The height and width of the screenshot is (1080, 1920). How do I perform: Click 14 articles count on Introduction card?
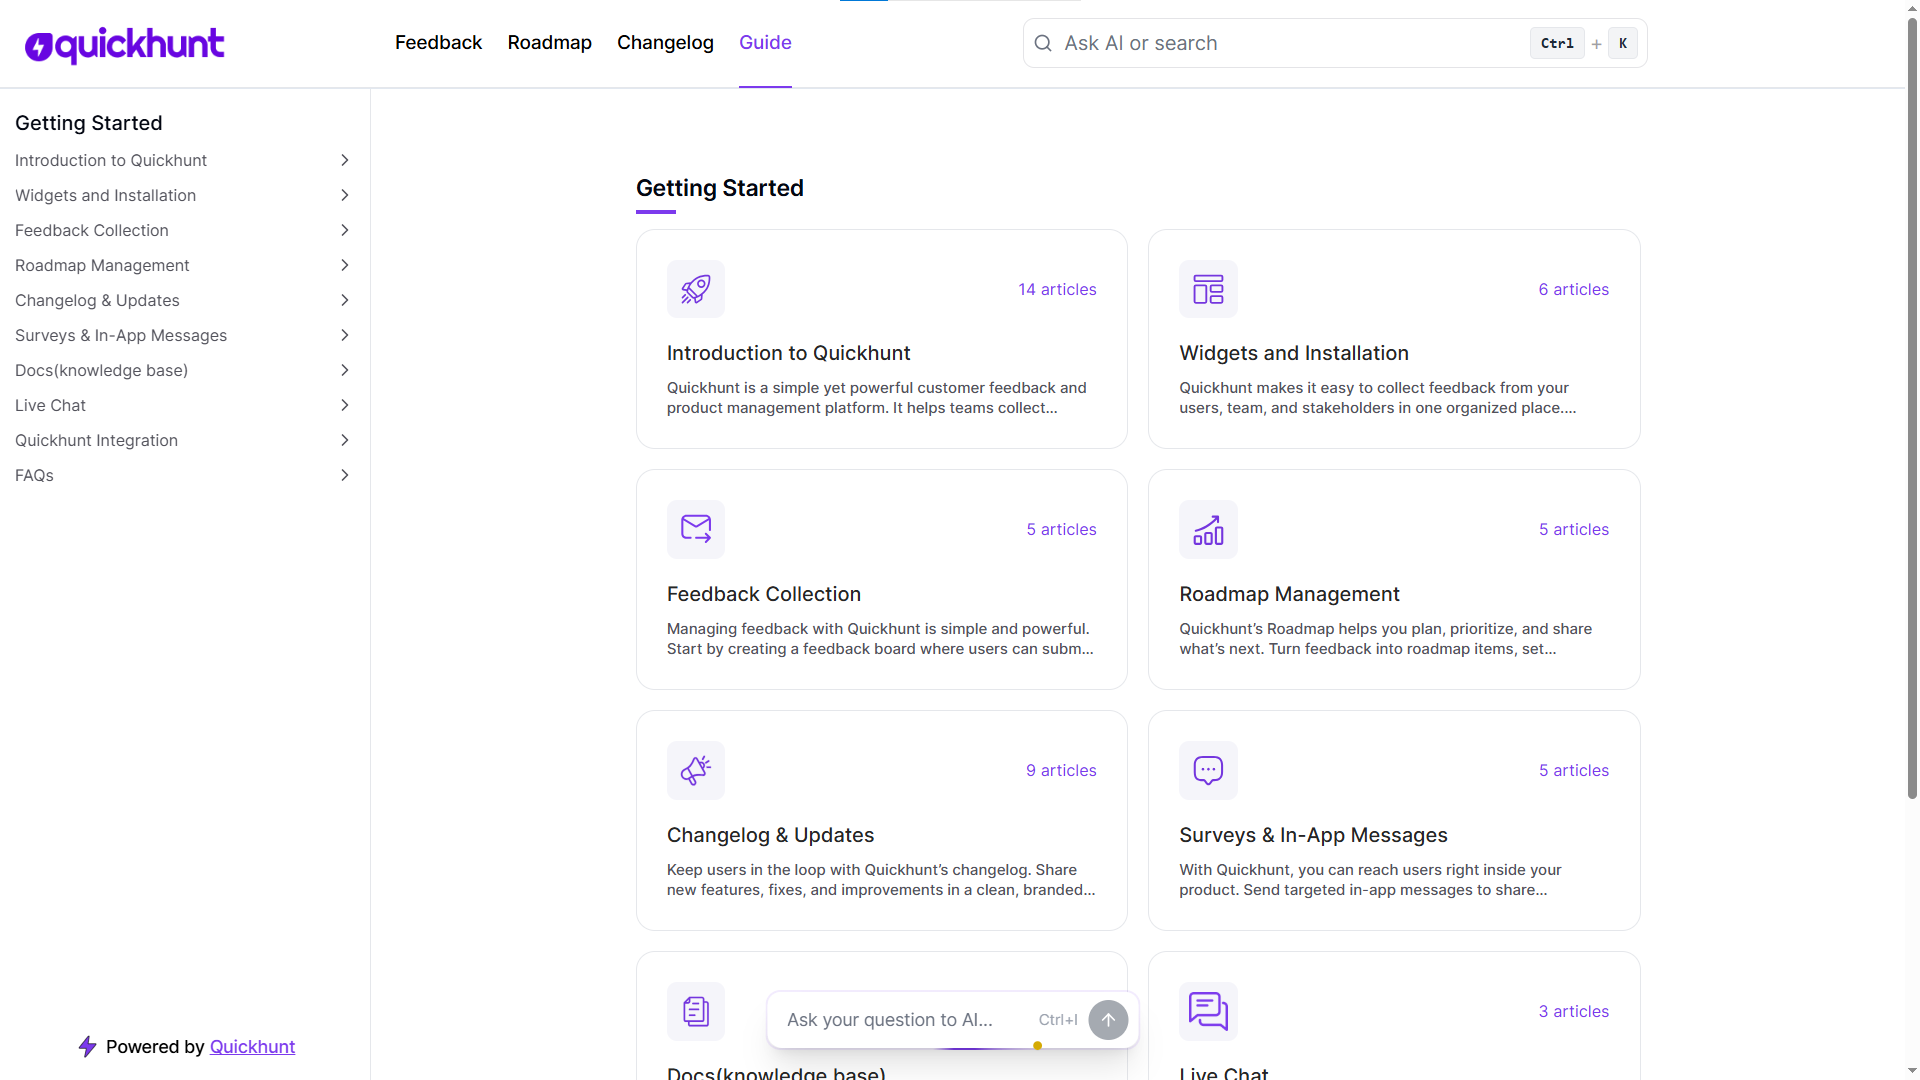[1057, 289]
